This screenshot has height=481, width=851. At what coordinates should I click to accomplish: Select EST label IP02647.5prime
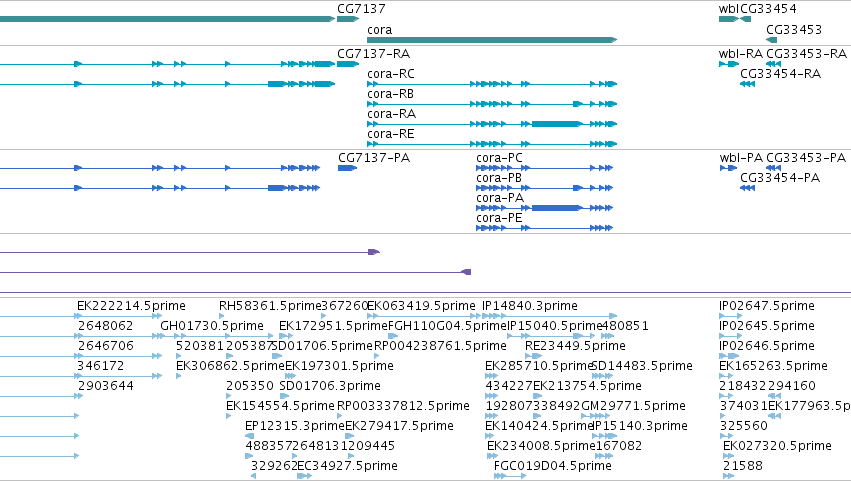point(767,306)
